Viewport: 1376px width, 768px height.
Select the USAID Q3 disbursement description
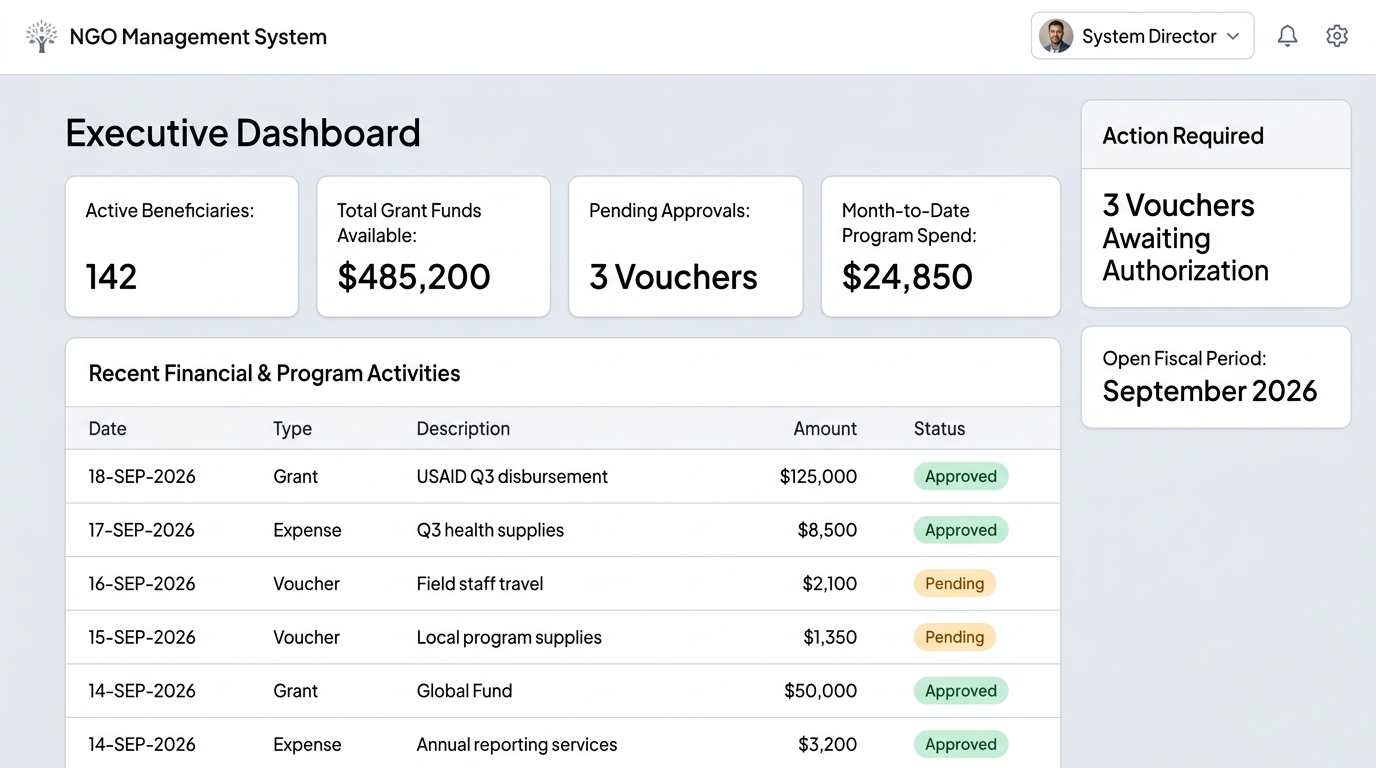coord(512,477)
